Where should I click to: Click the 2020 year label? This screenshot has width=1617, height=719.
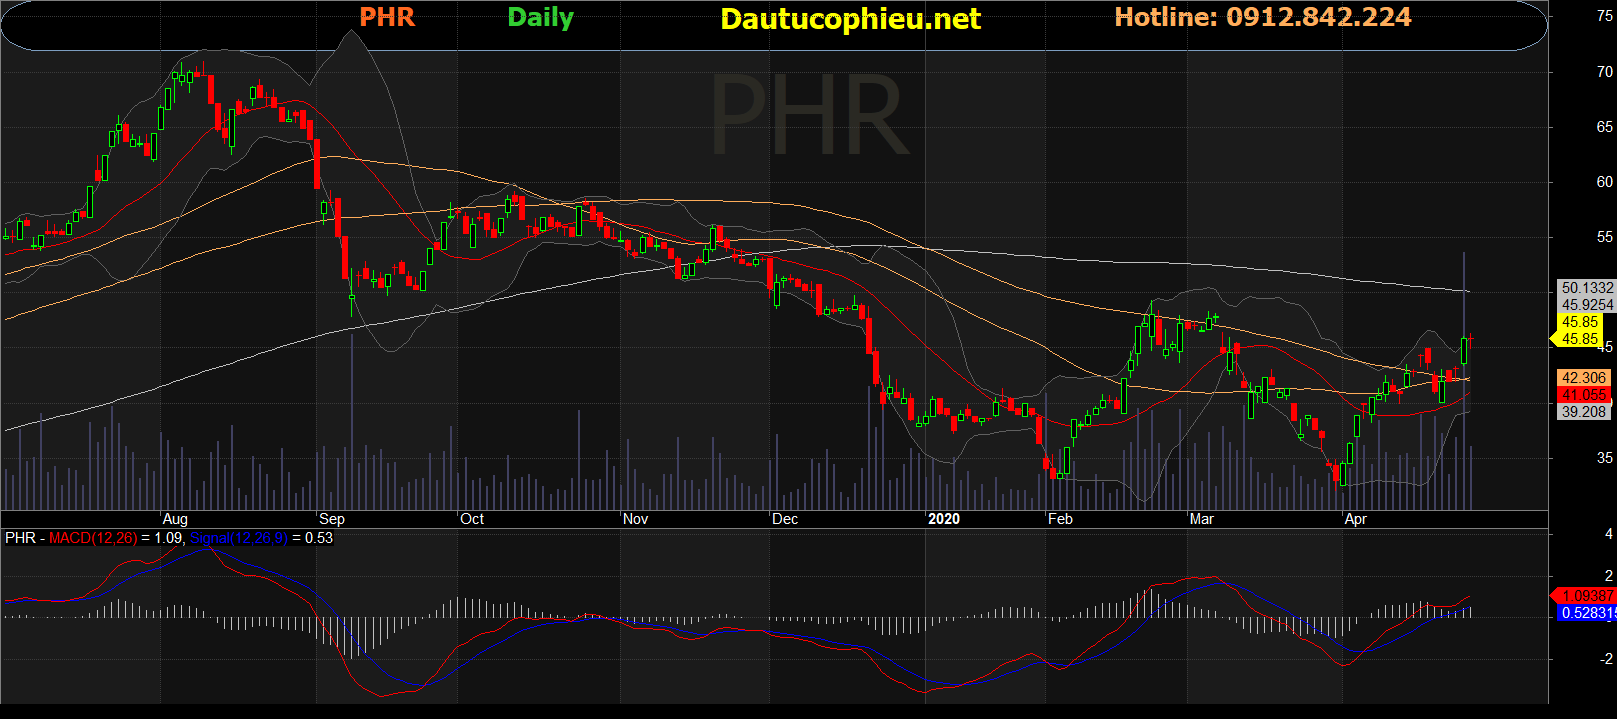(944, 519)
